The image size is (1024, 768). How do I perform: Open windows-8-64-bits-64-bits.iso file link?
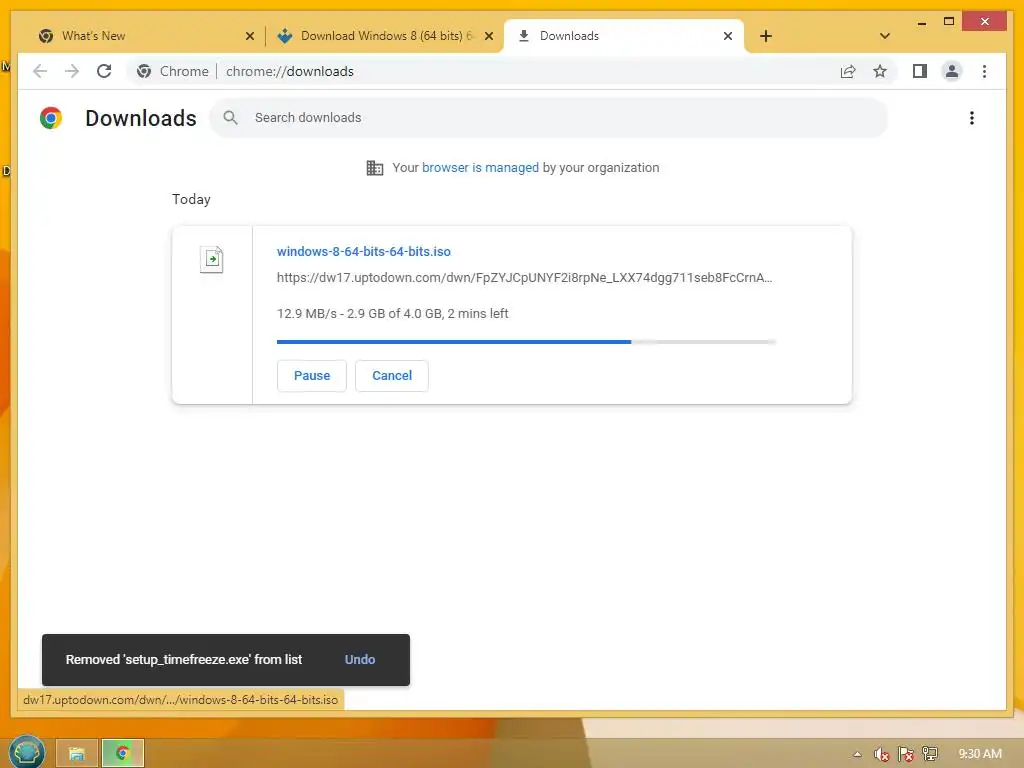click(364, 251)
